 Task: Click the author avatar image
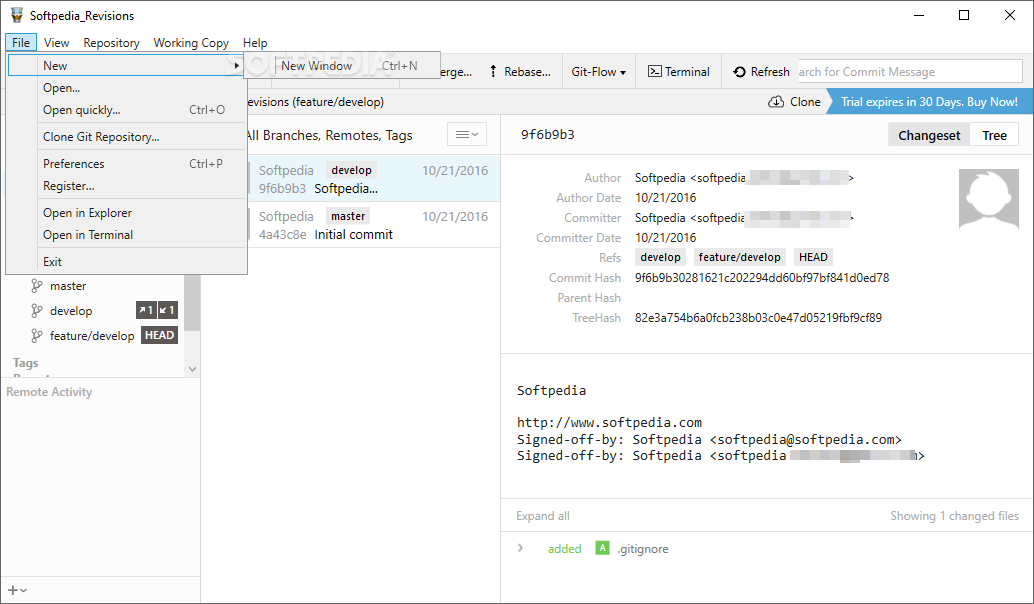click(x=988, y=198)
